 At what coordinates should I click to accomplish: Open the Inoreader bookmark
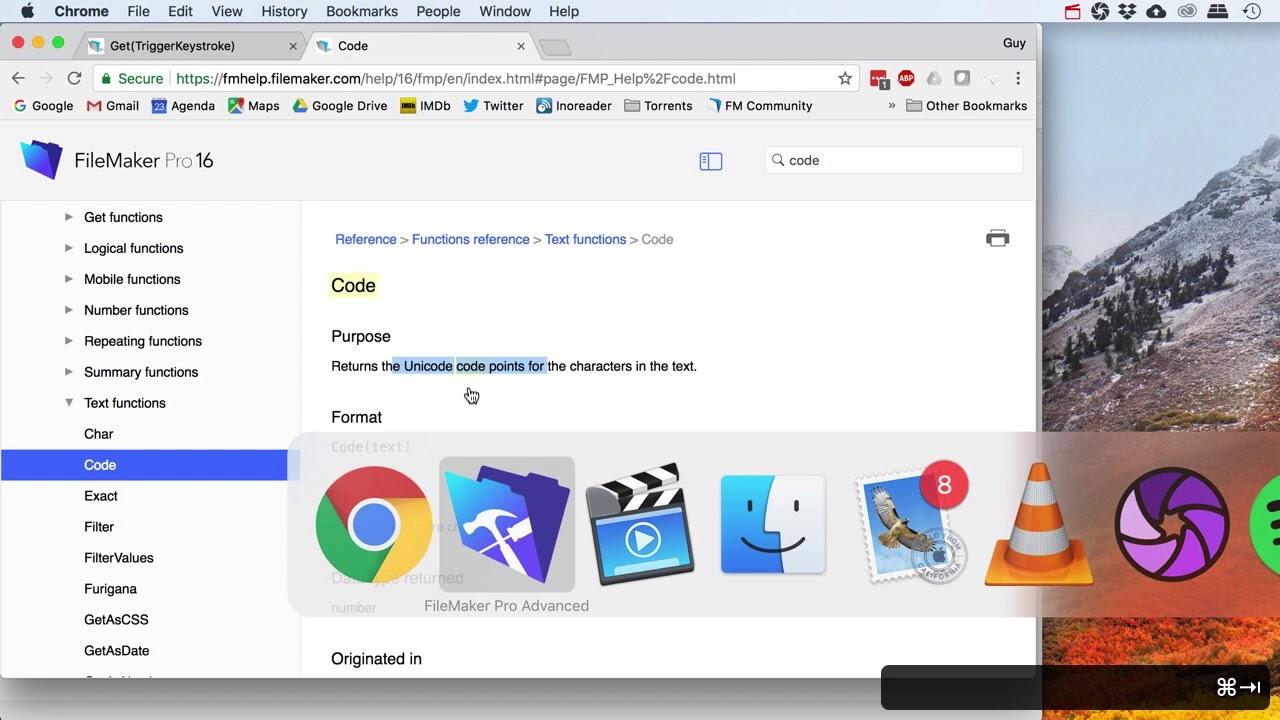point(574,105)
